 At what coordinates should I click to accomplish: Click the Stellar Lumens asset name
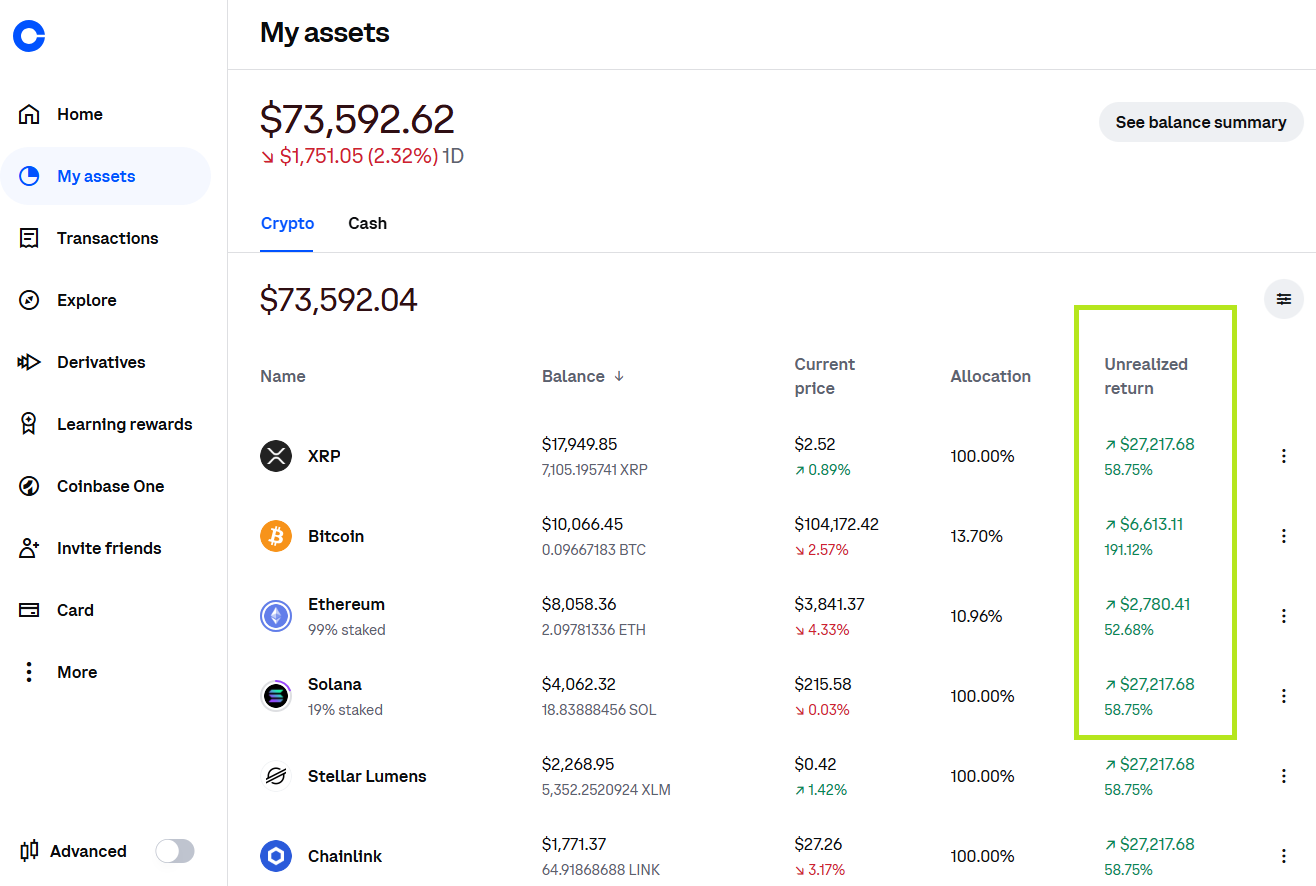point(367,776)
